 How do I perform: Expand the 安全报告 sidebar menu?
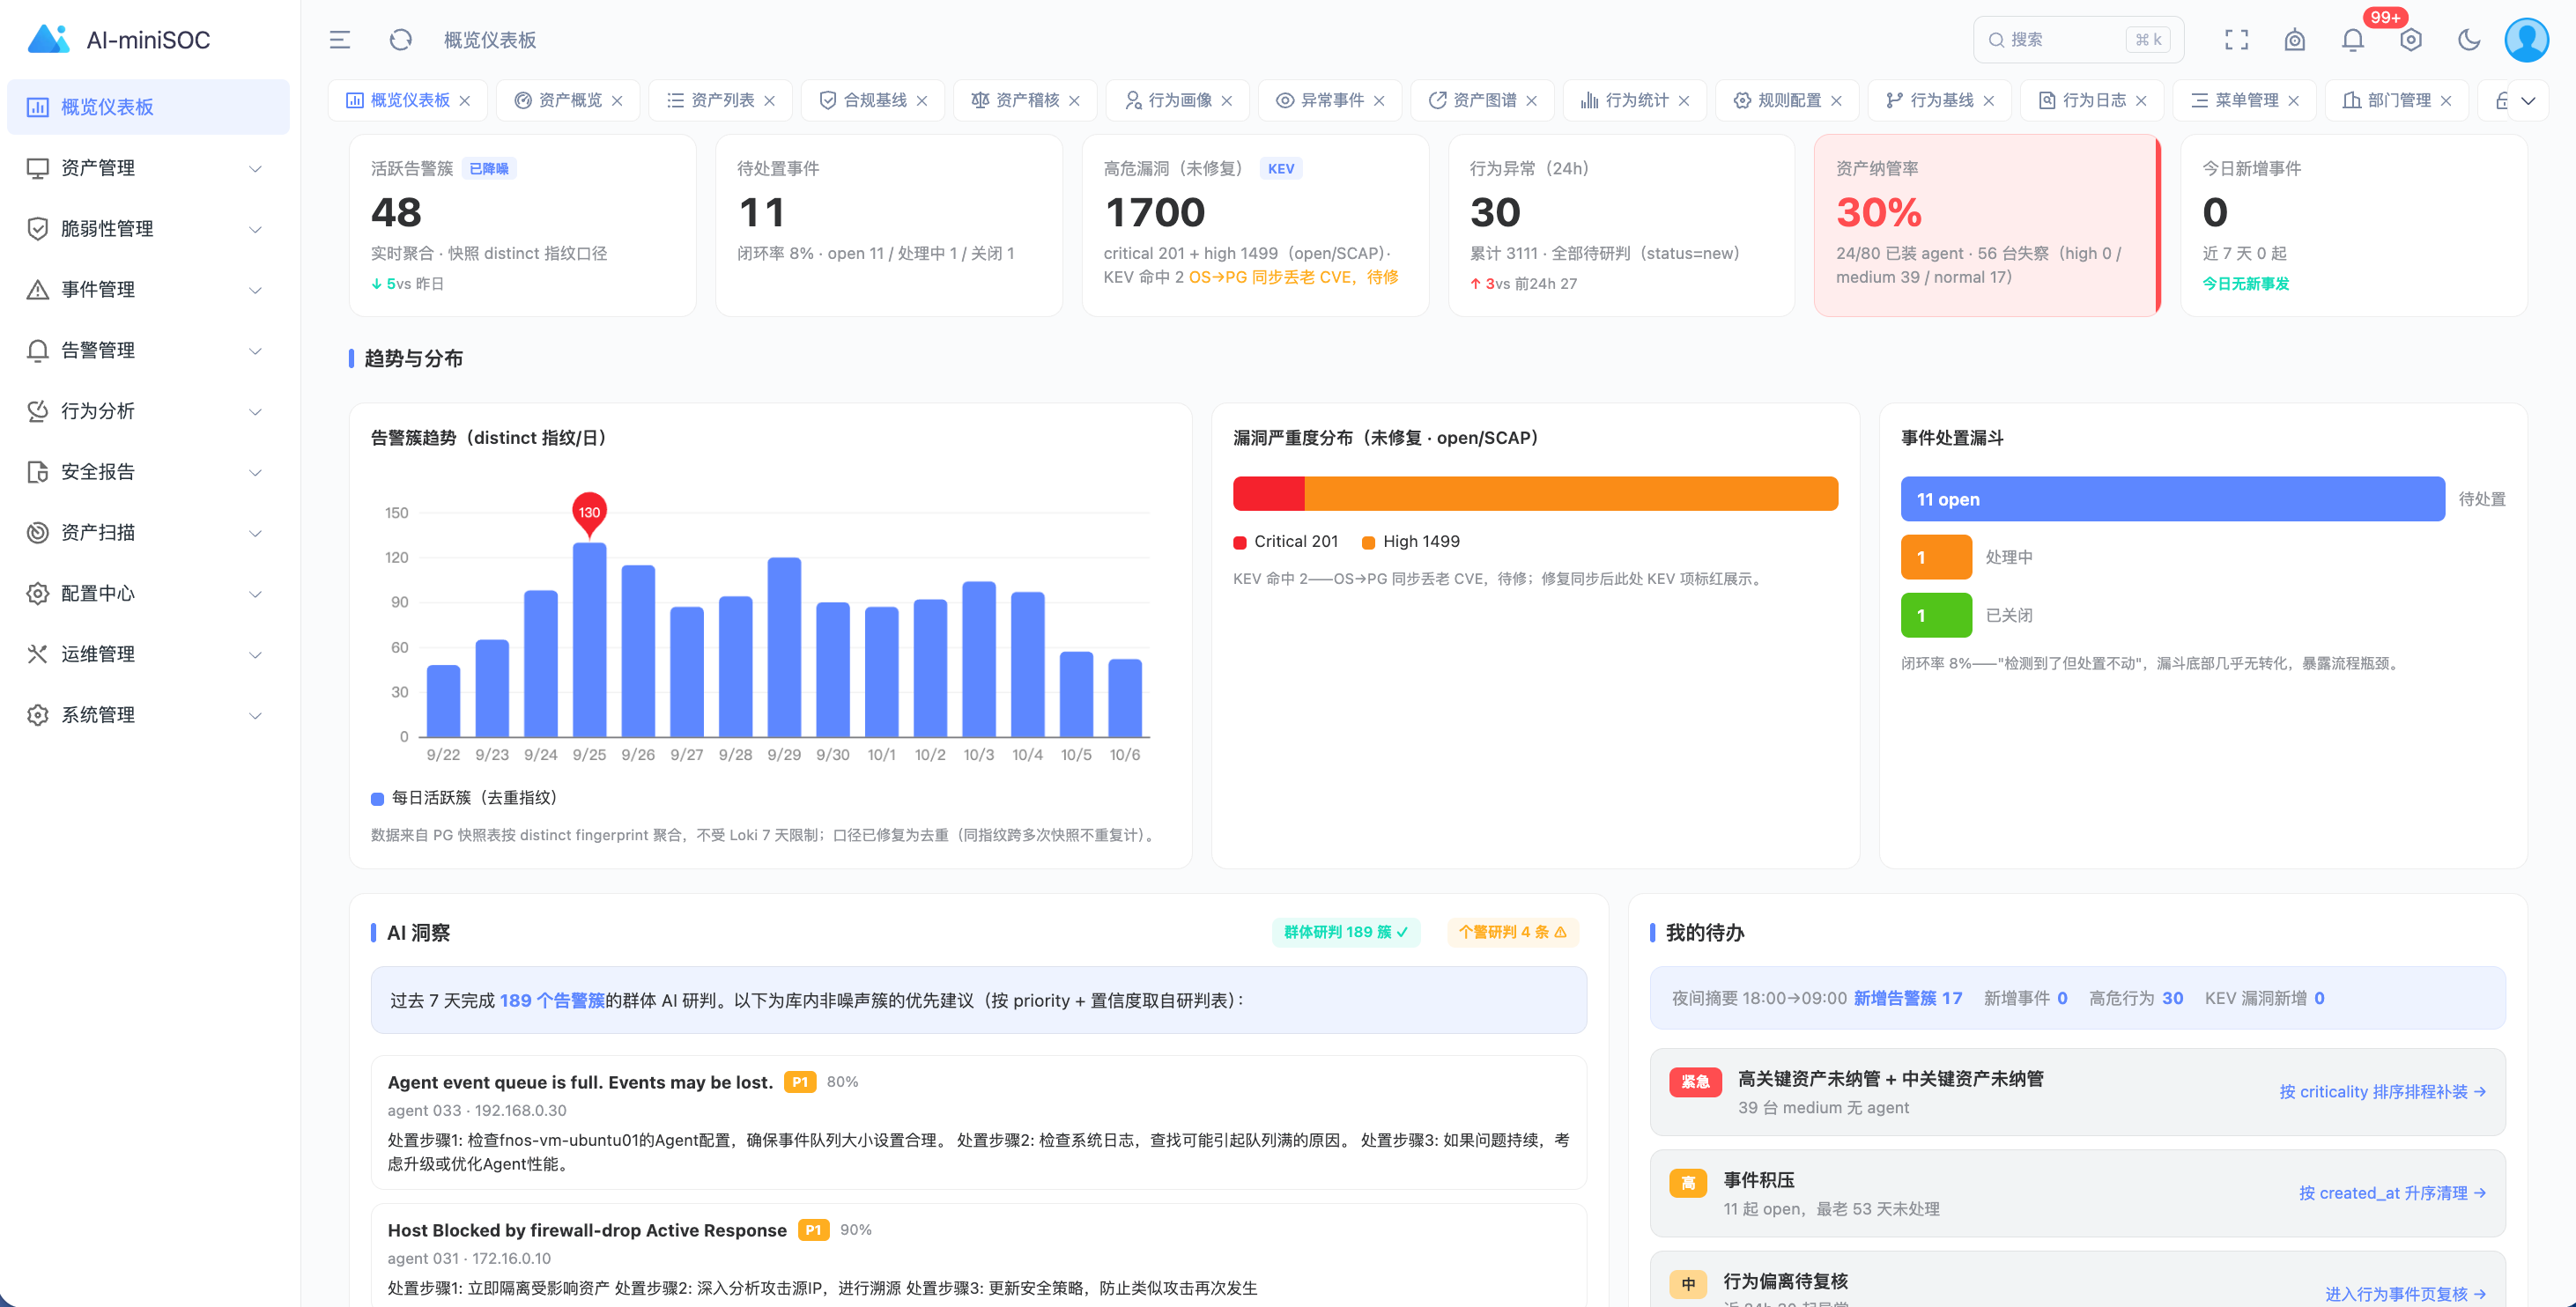(x=148, y=472)
